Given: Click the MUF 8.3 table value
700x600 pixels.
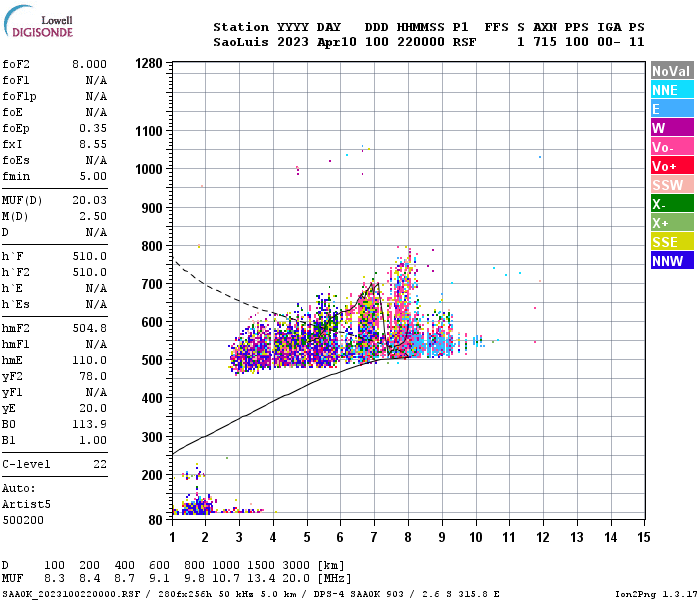Looking at the screenshot, I should click(x=54, y=579).
